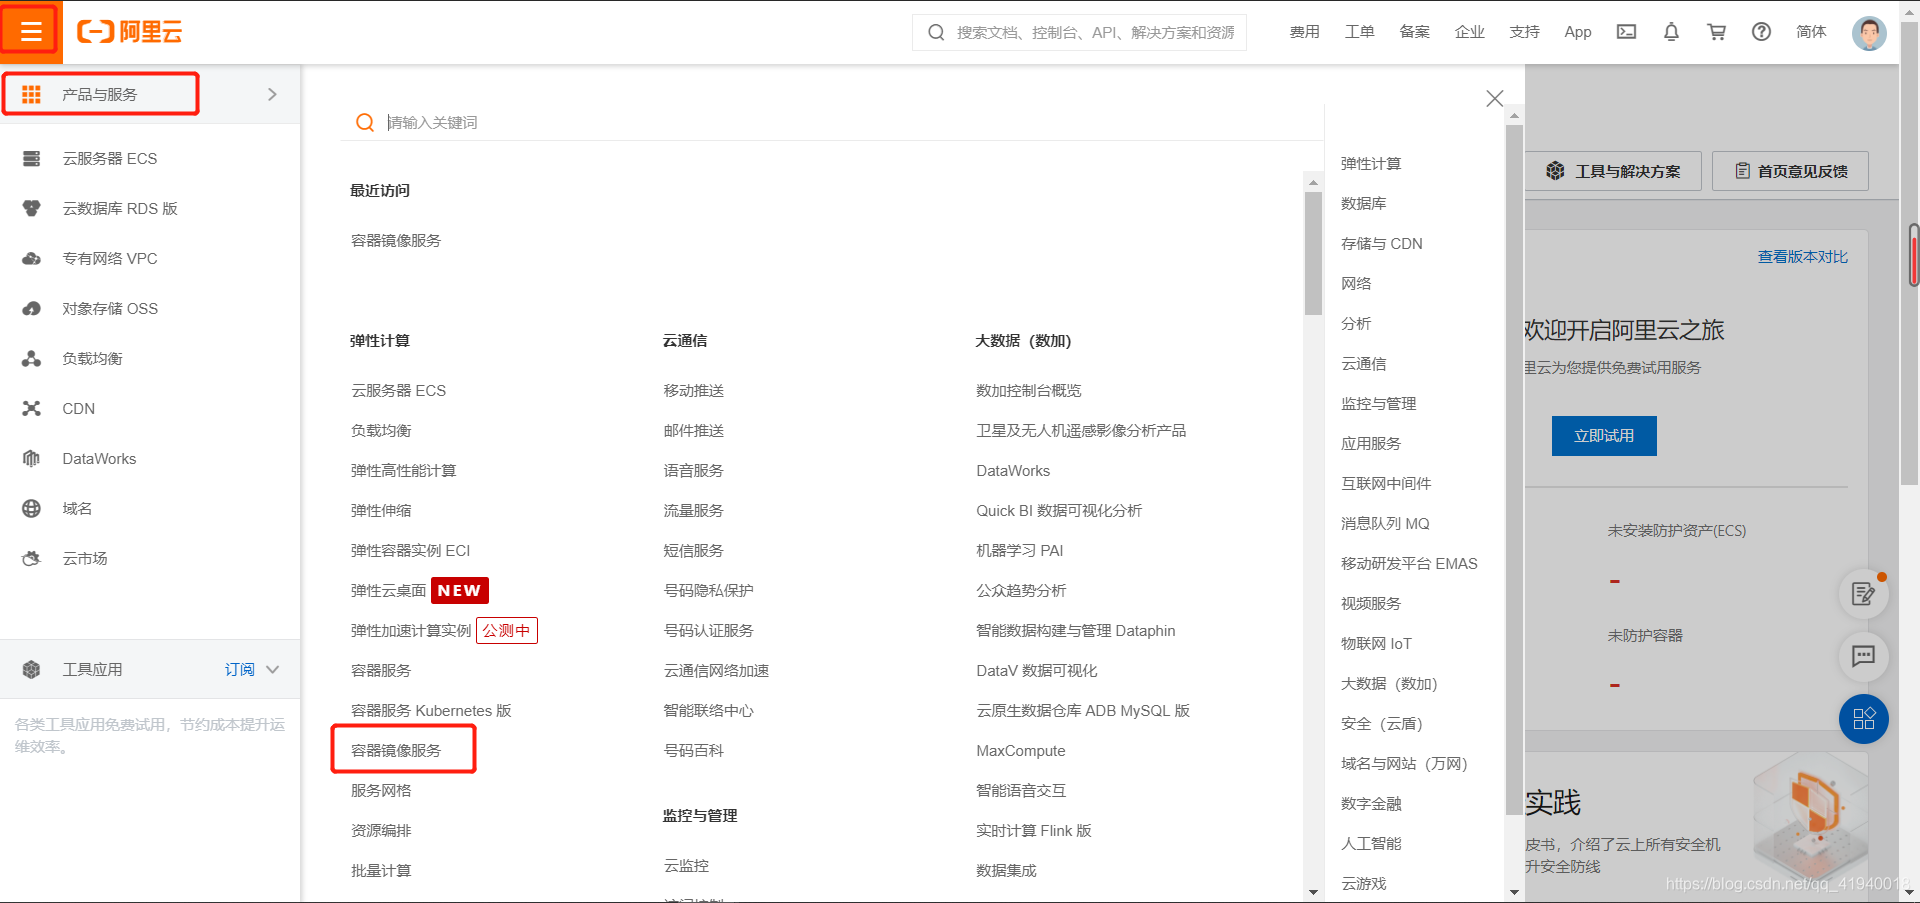This screenshot has width=1920, height=903.
Task: Select 云服务器 ECS in products list
Action: coord(398,390)
